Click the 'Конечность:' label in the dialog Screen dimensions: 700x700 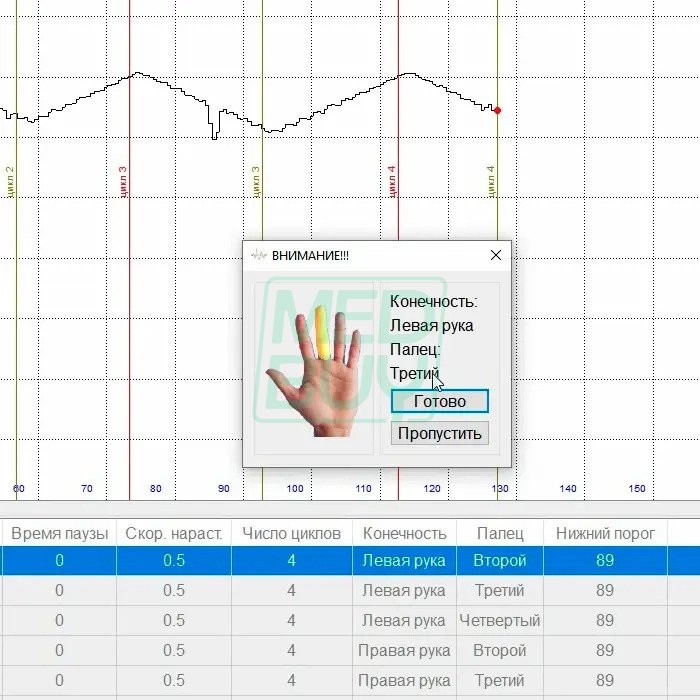click(433, 302)
